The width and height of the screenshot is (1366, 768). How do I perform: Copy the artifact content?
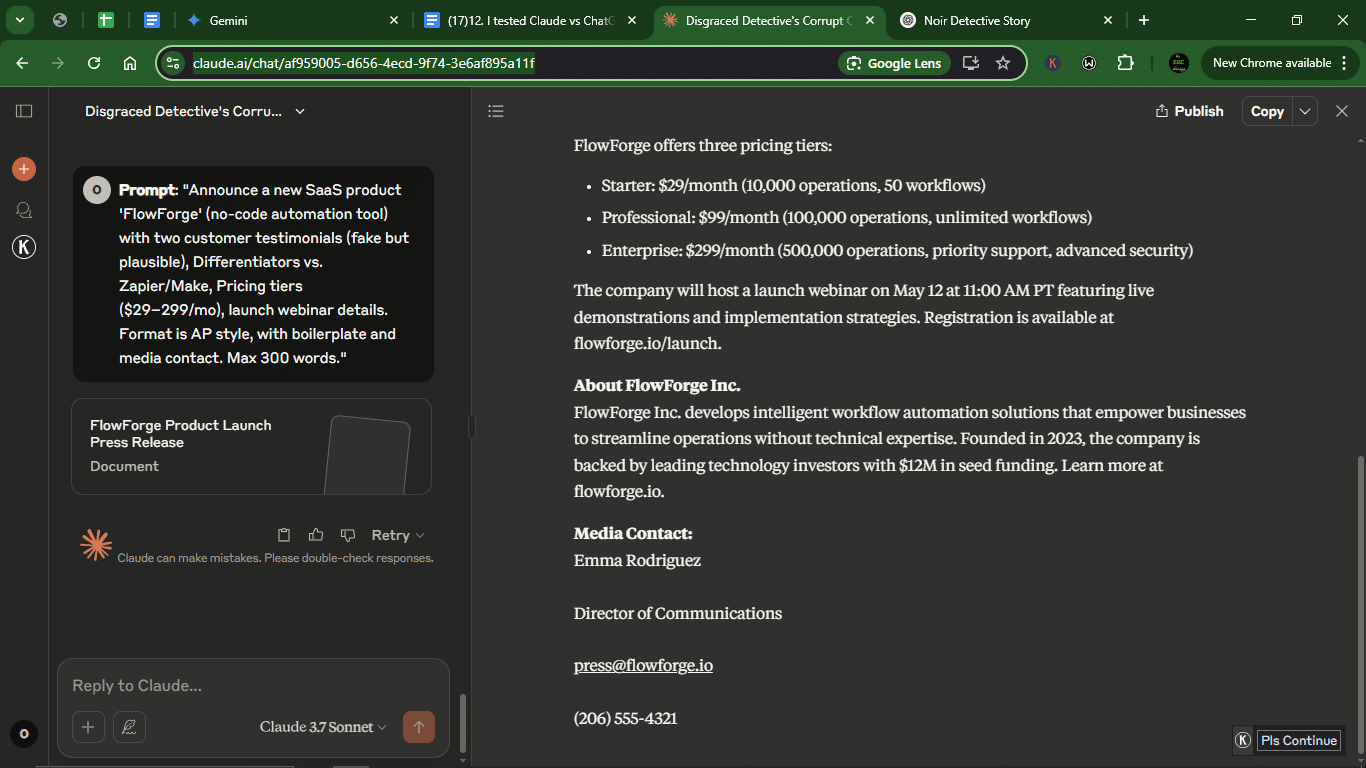tap(1267, 111)
